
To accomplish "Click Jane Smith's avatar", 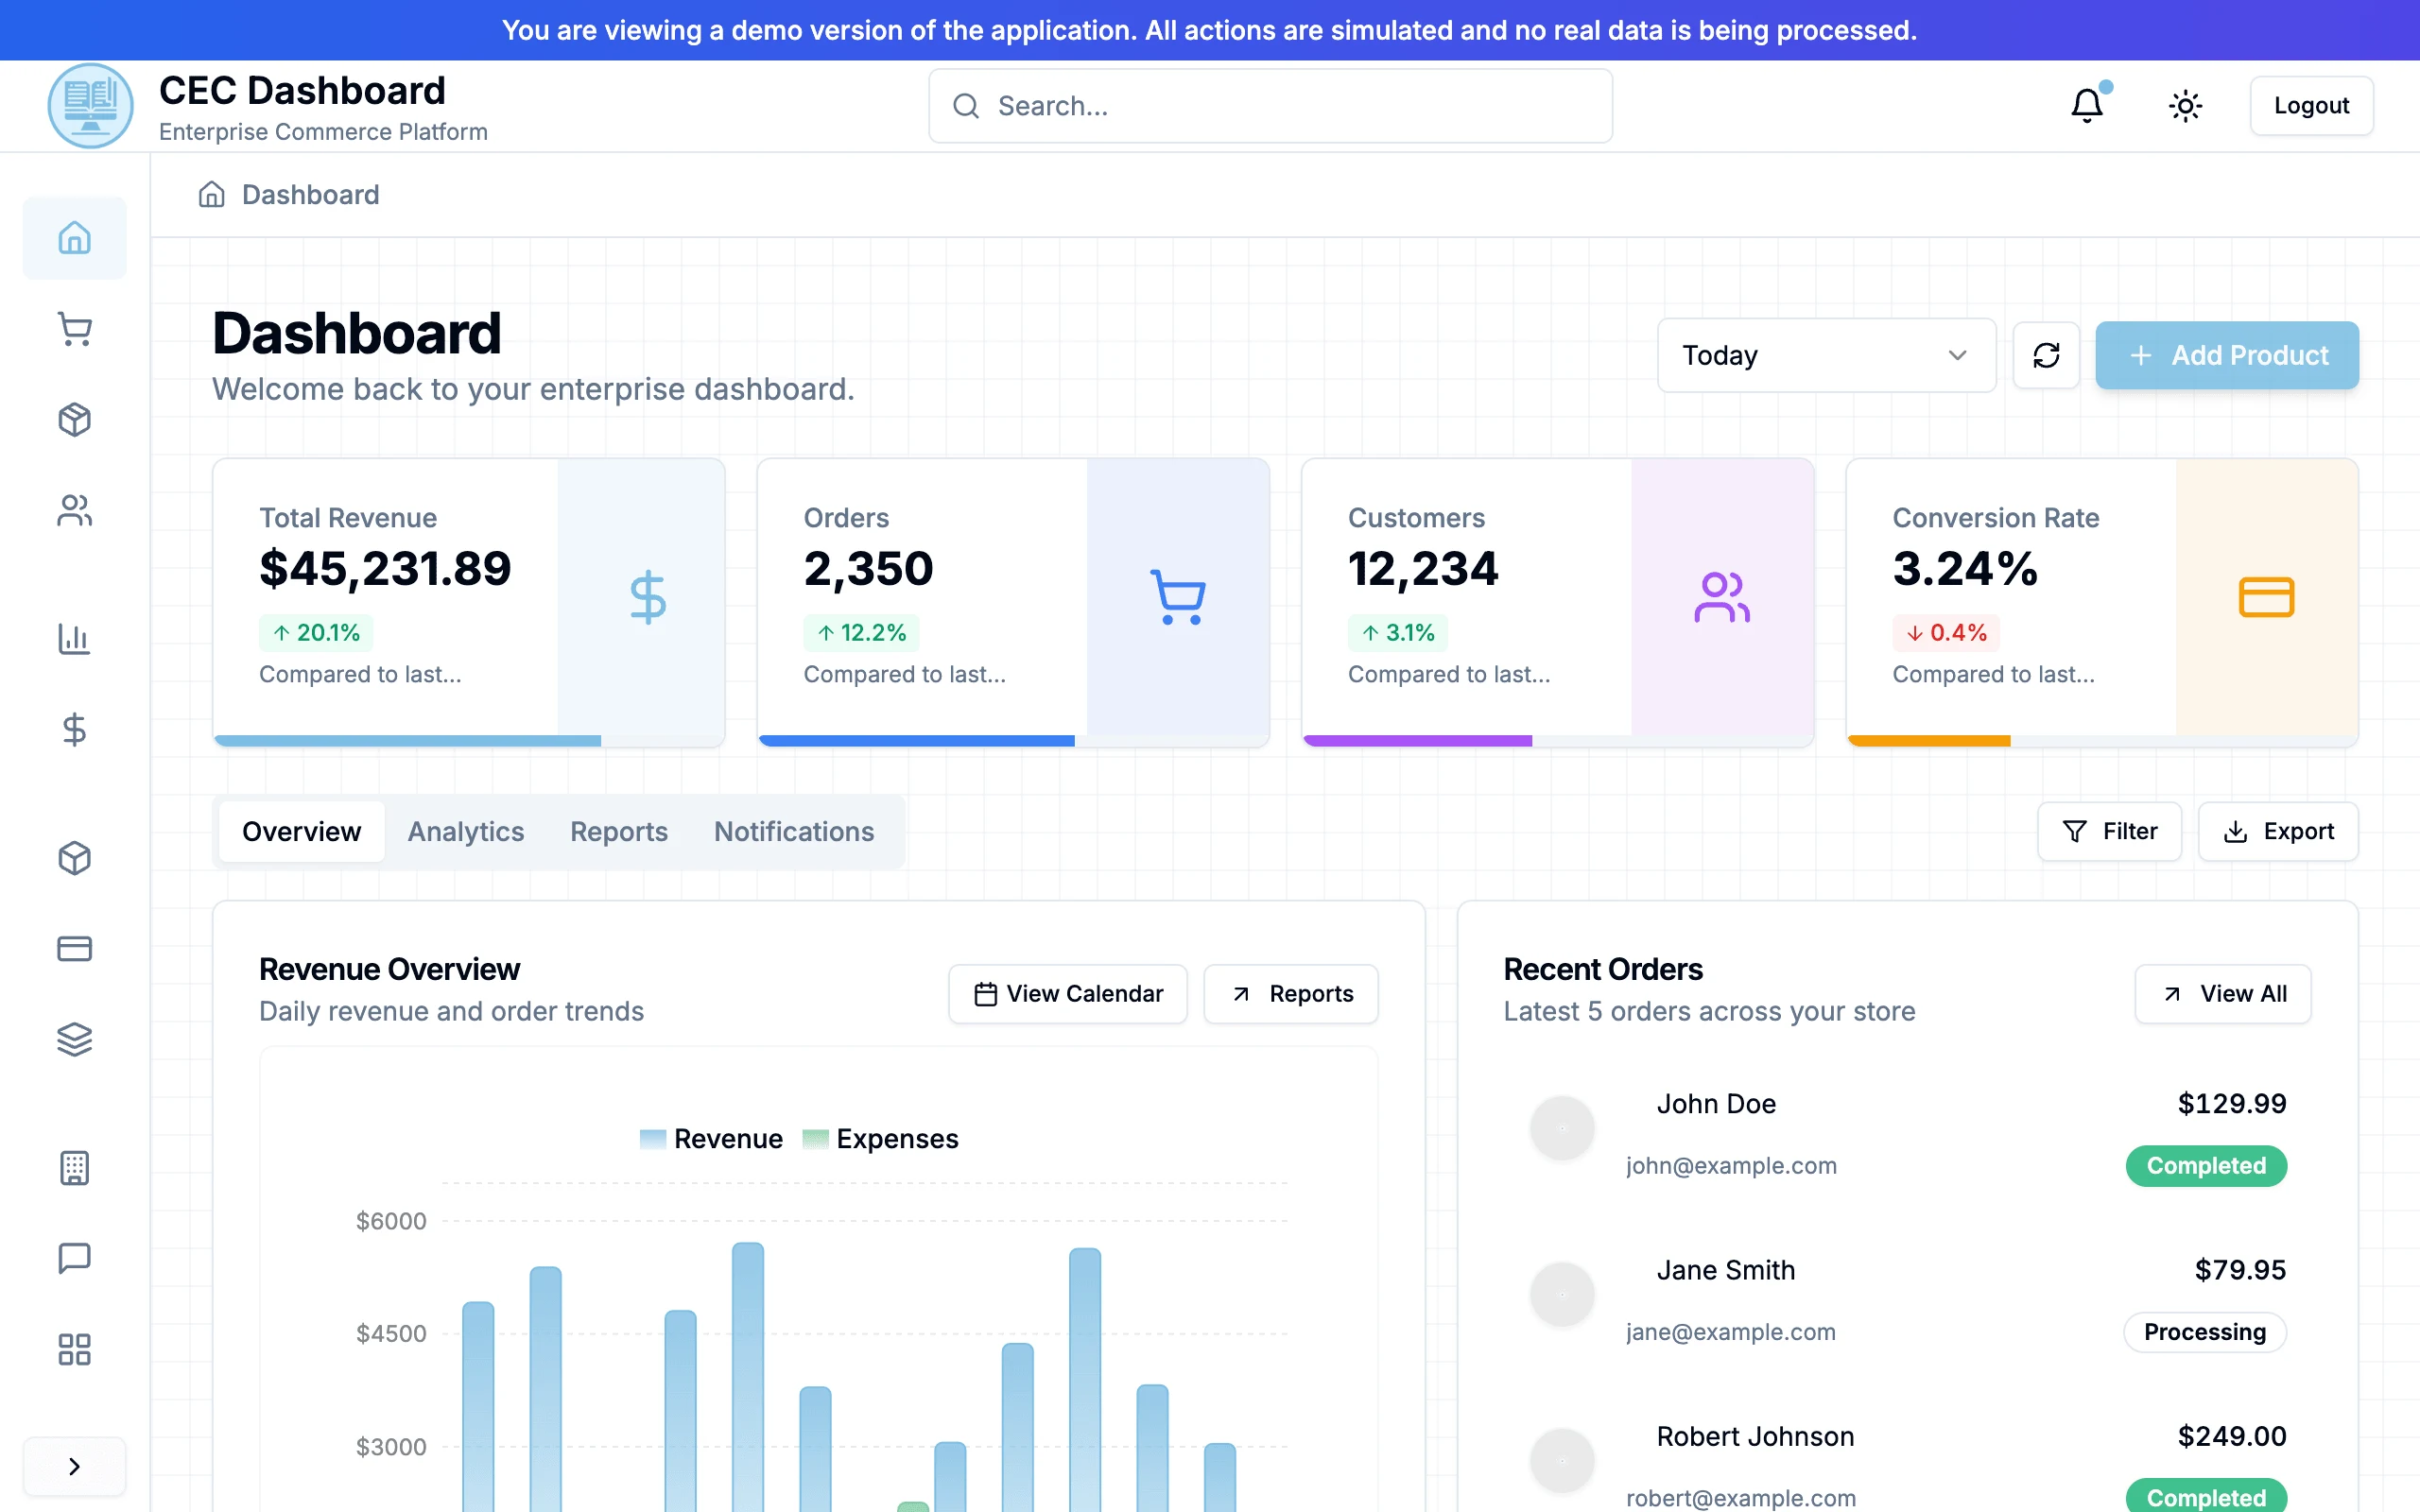I will pyautogui.click(x=1562, y=1294).
